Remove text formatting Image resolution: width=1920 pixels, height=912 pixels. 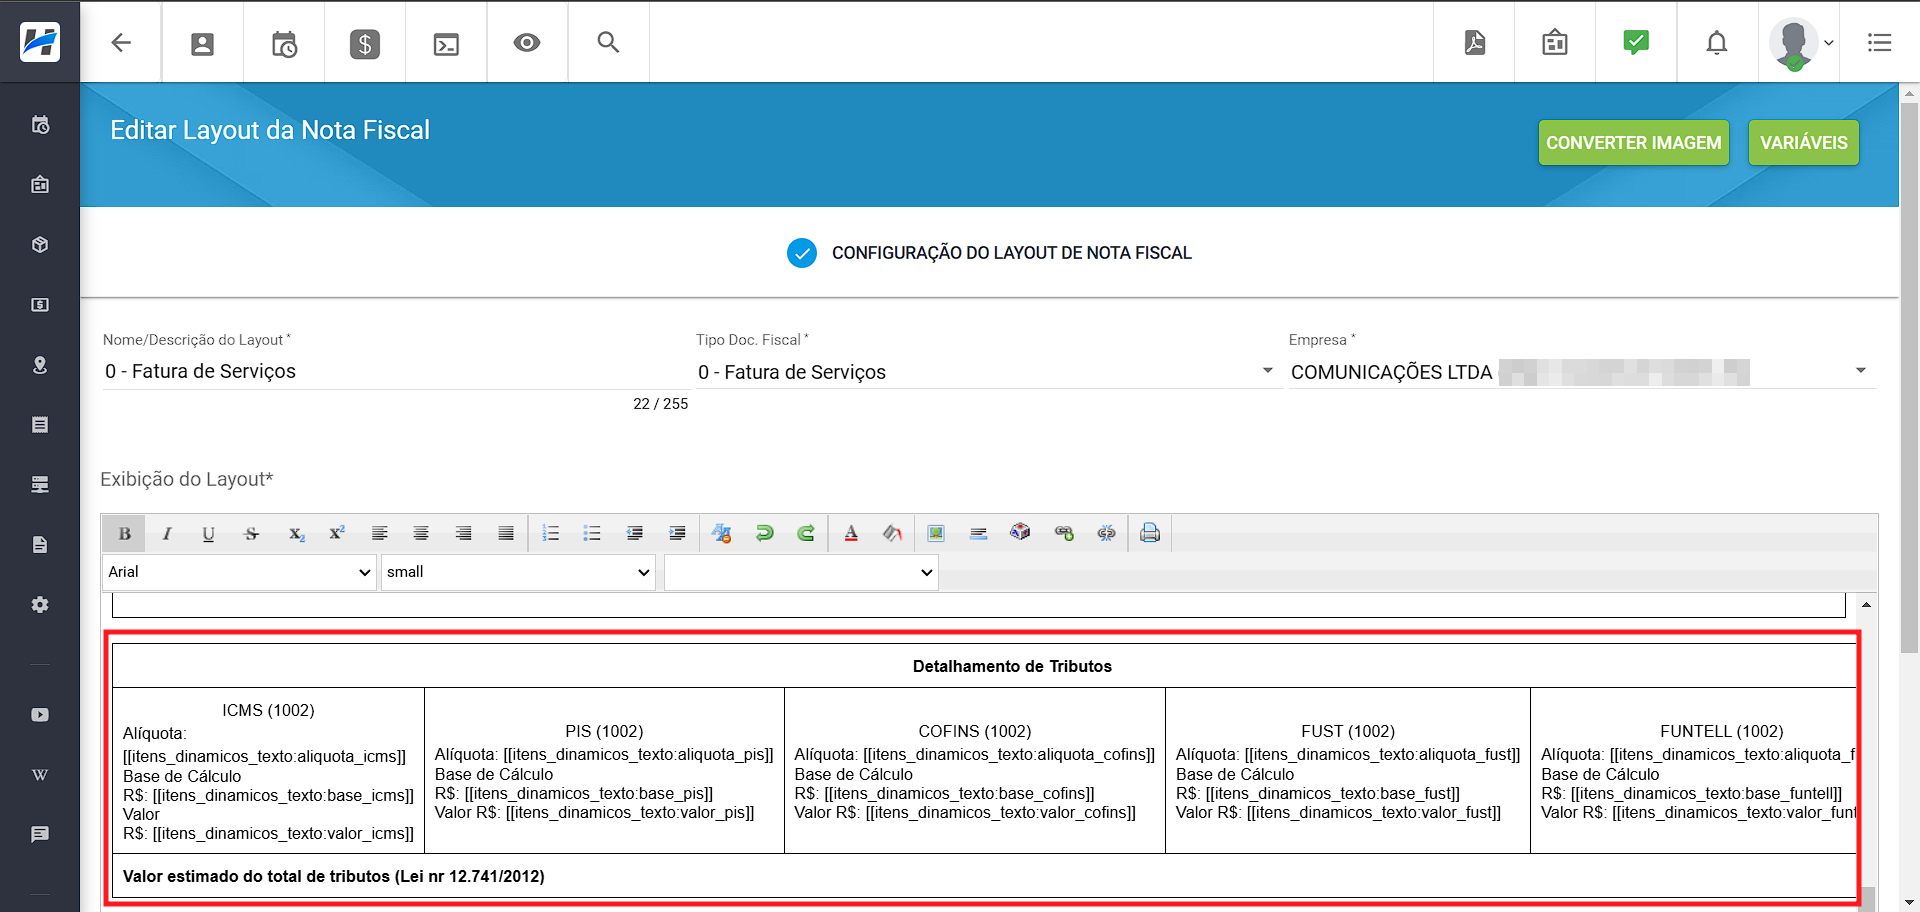721,534
